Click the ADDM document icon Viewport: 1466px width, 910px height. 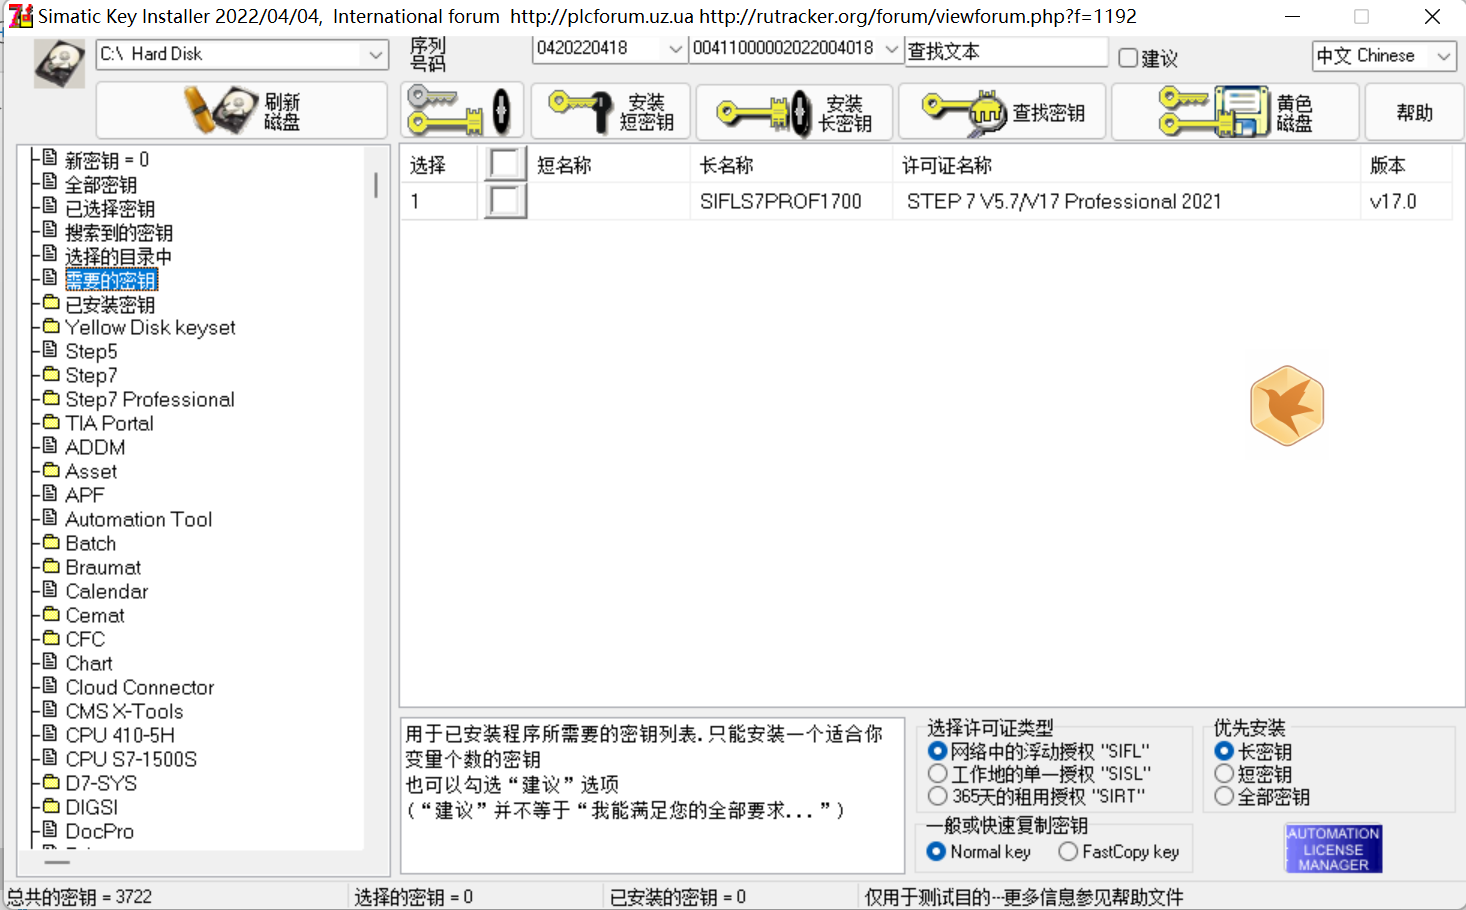coord(51,446)
